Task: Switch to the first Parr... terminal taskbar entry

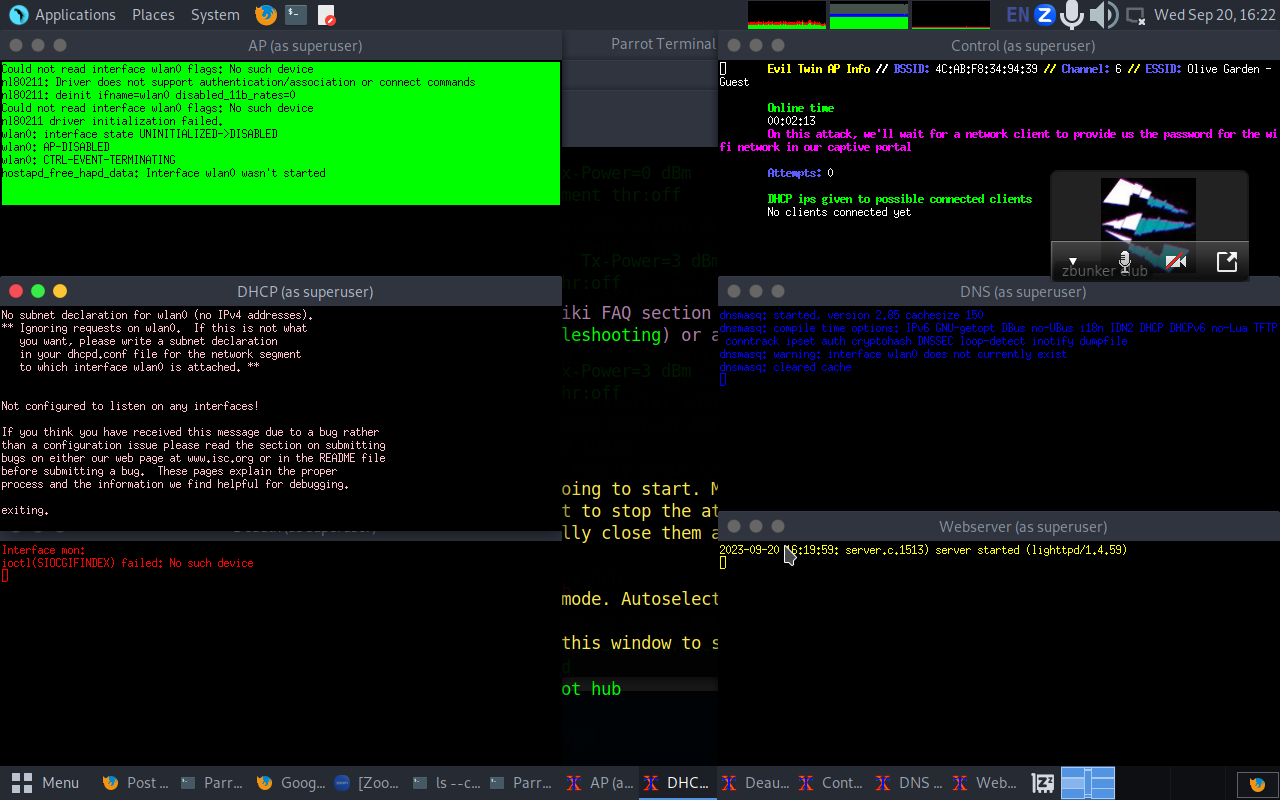Action: 212,783
